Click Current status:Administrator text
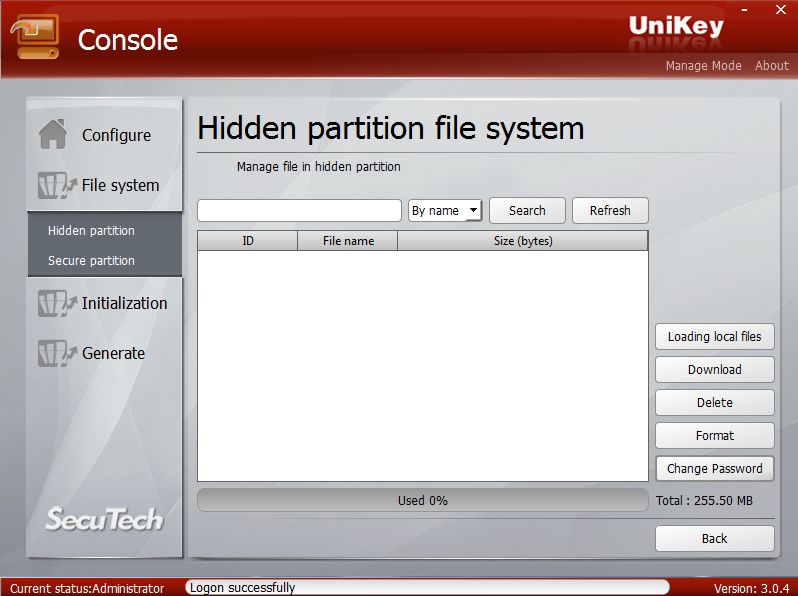Viewport: 798px width, 596px height. [87, 588]
